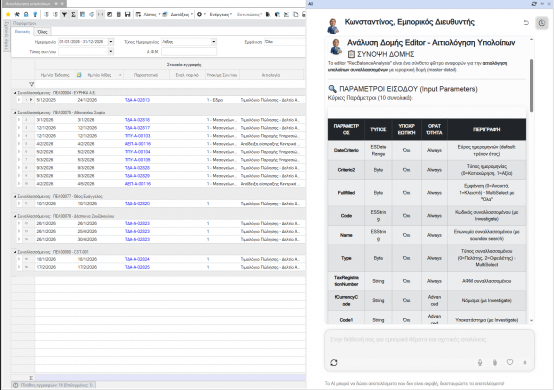Click the floppy disk save icon
554x390 pixels.
tap(128, 14)
